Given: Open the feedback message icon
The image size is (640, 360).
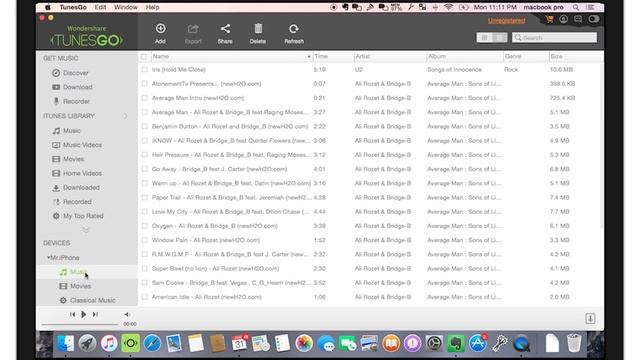Looking at the screenshot, I should coord(578,19).
